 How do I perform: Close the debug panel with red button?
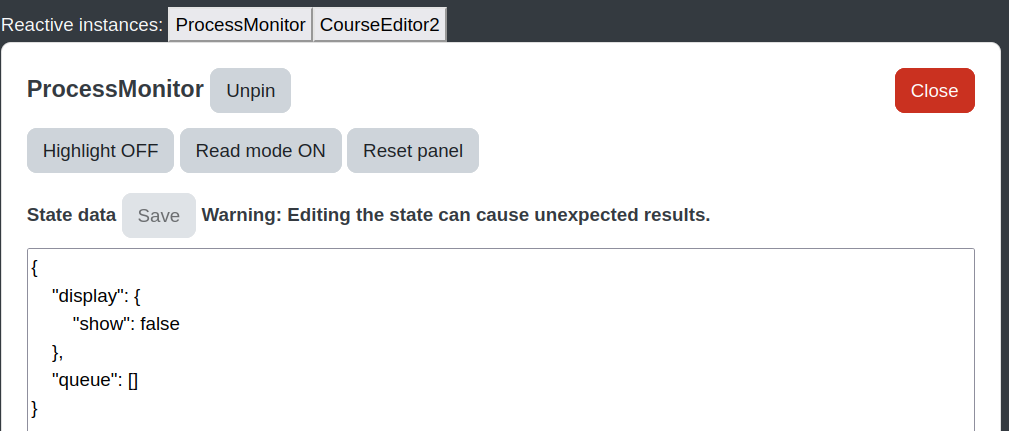(x=934, y=91)
